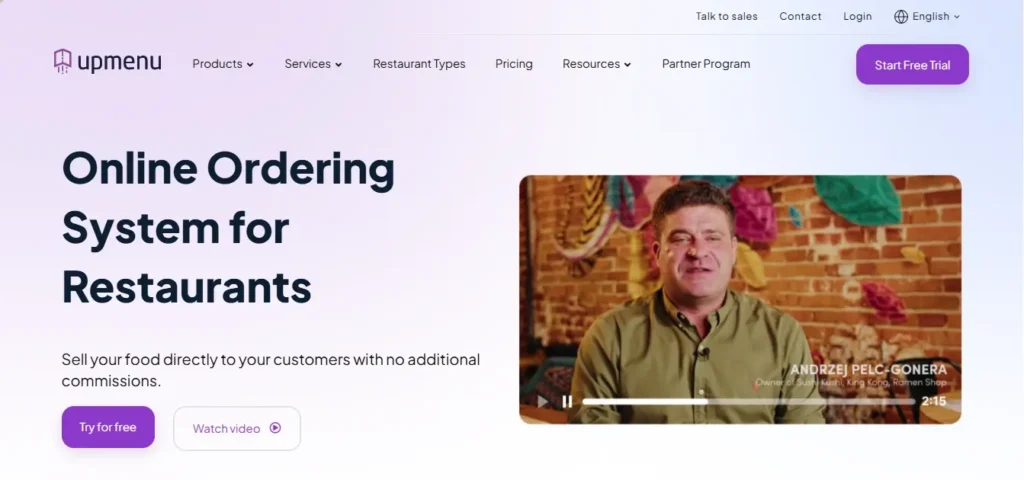Open the Contact link
This screenshot has height=480, width=1024.
coord(800,17)
